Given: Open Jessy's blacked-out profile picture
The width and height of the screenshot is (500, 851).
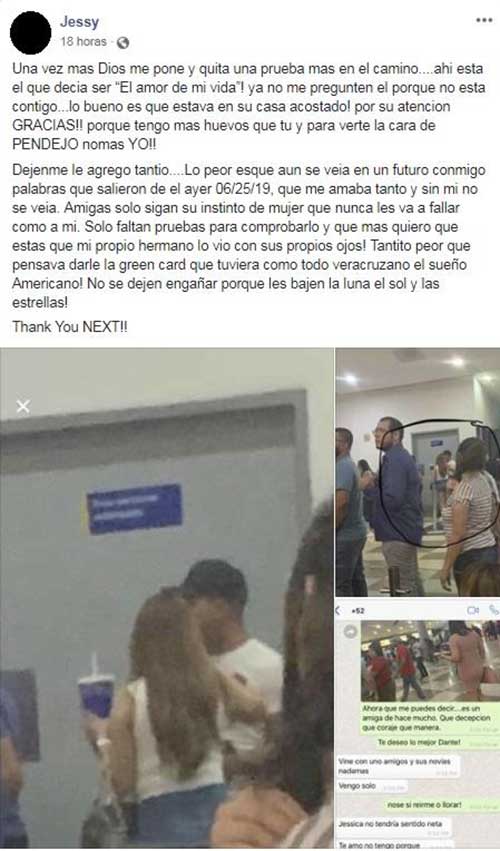Looking at the screenshot, I should tap(31, 33).
